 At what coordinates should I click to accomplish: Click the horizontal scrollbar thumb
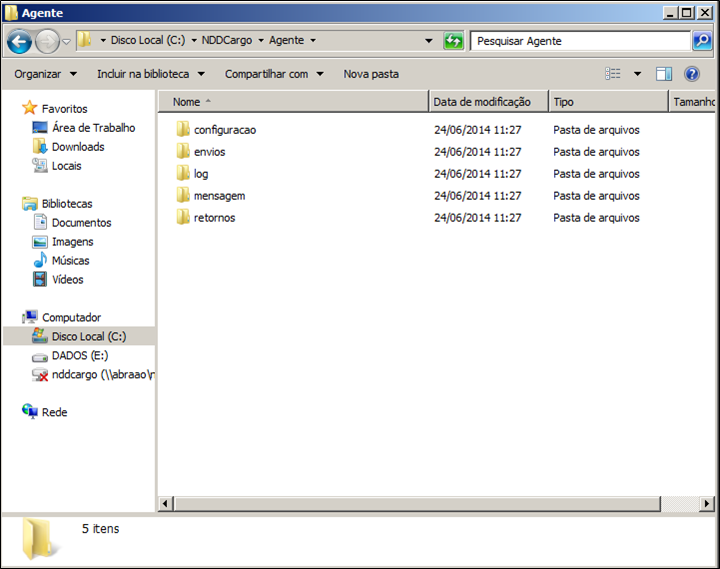pos(417,503)
